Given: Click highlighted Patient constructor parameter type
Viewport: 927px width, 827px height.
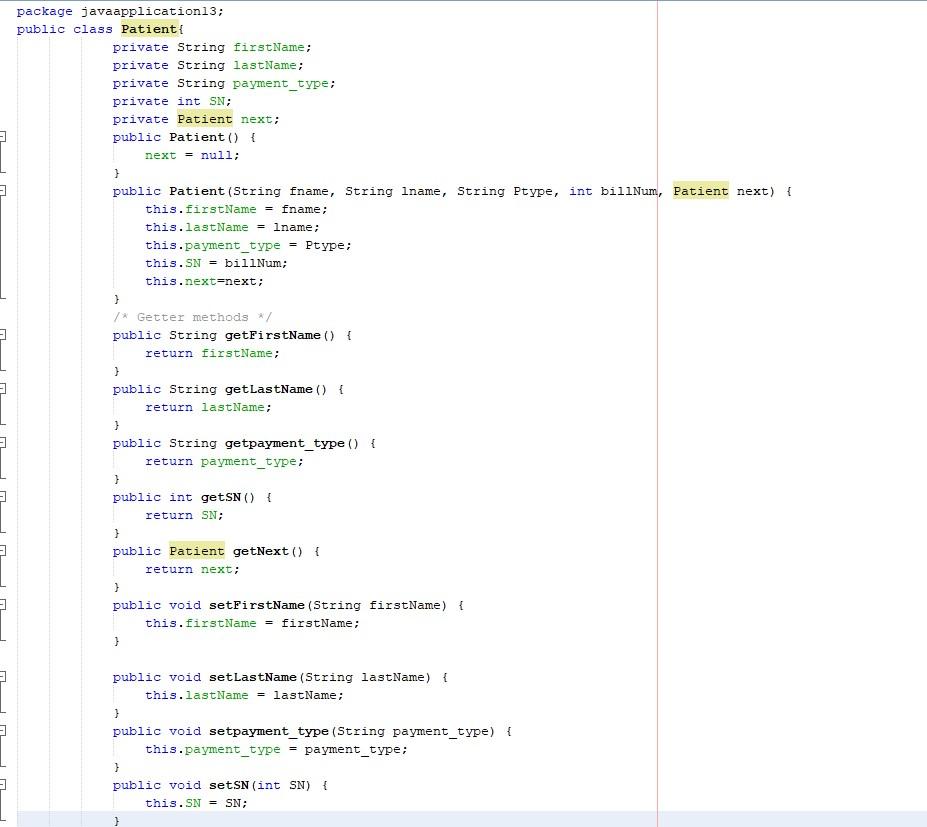Looking at the screenshot, I should [700, 191].
